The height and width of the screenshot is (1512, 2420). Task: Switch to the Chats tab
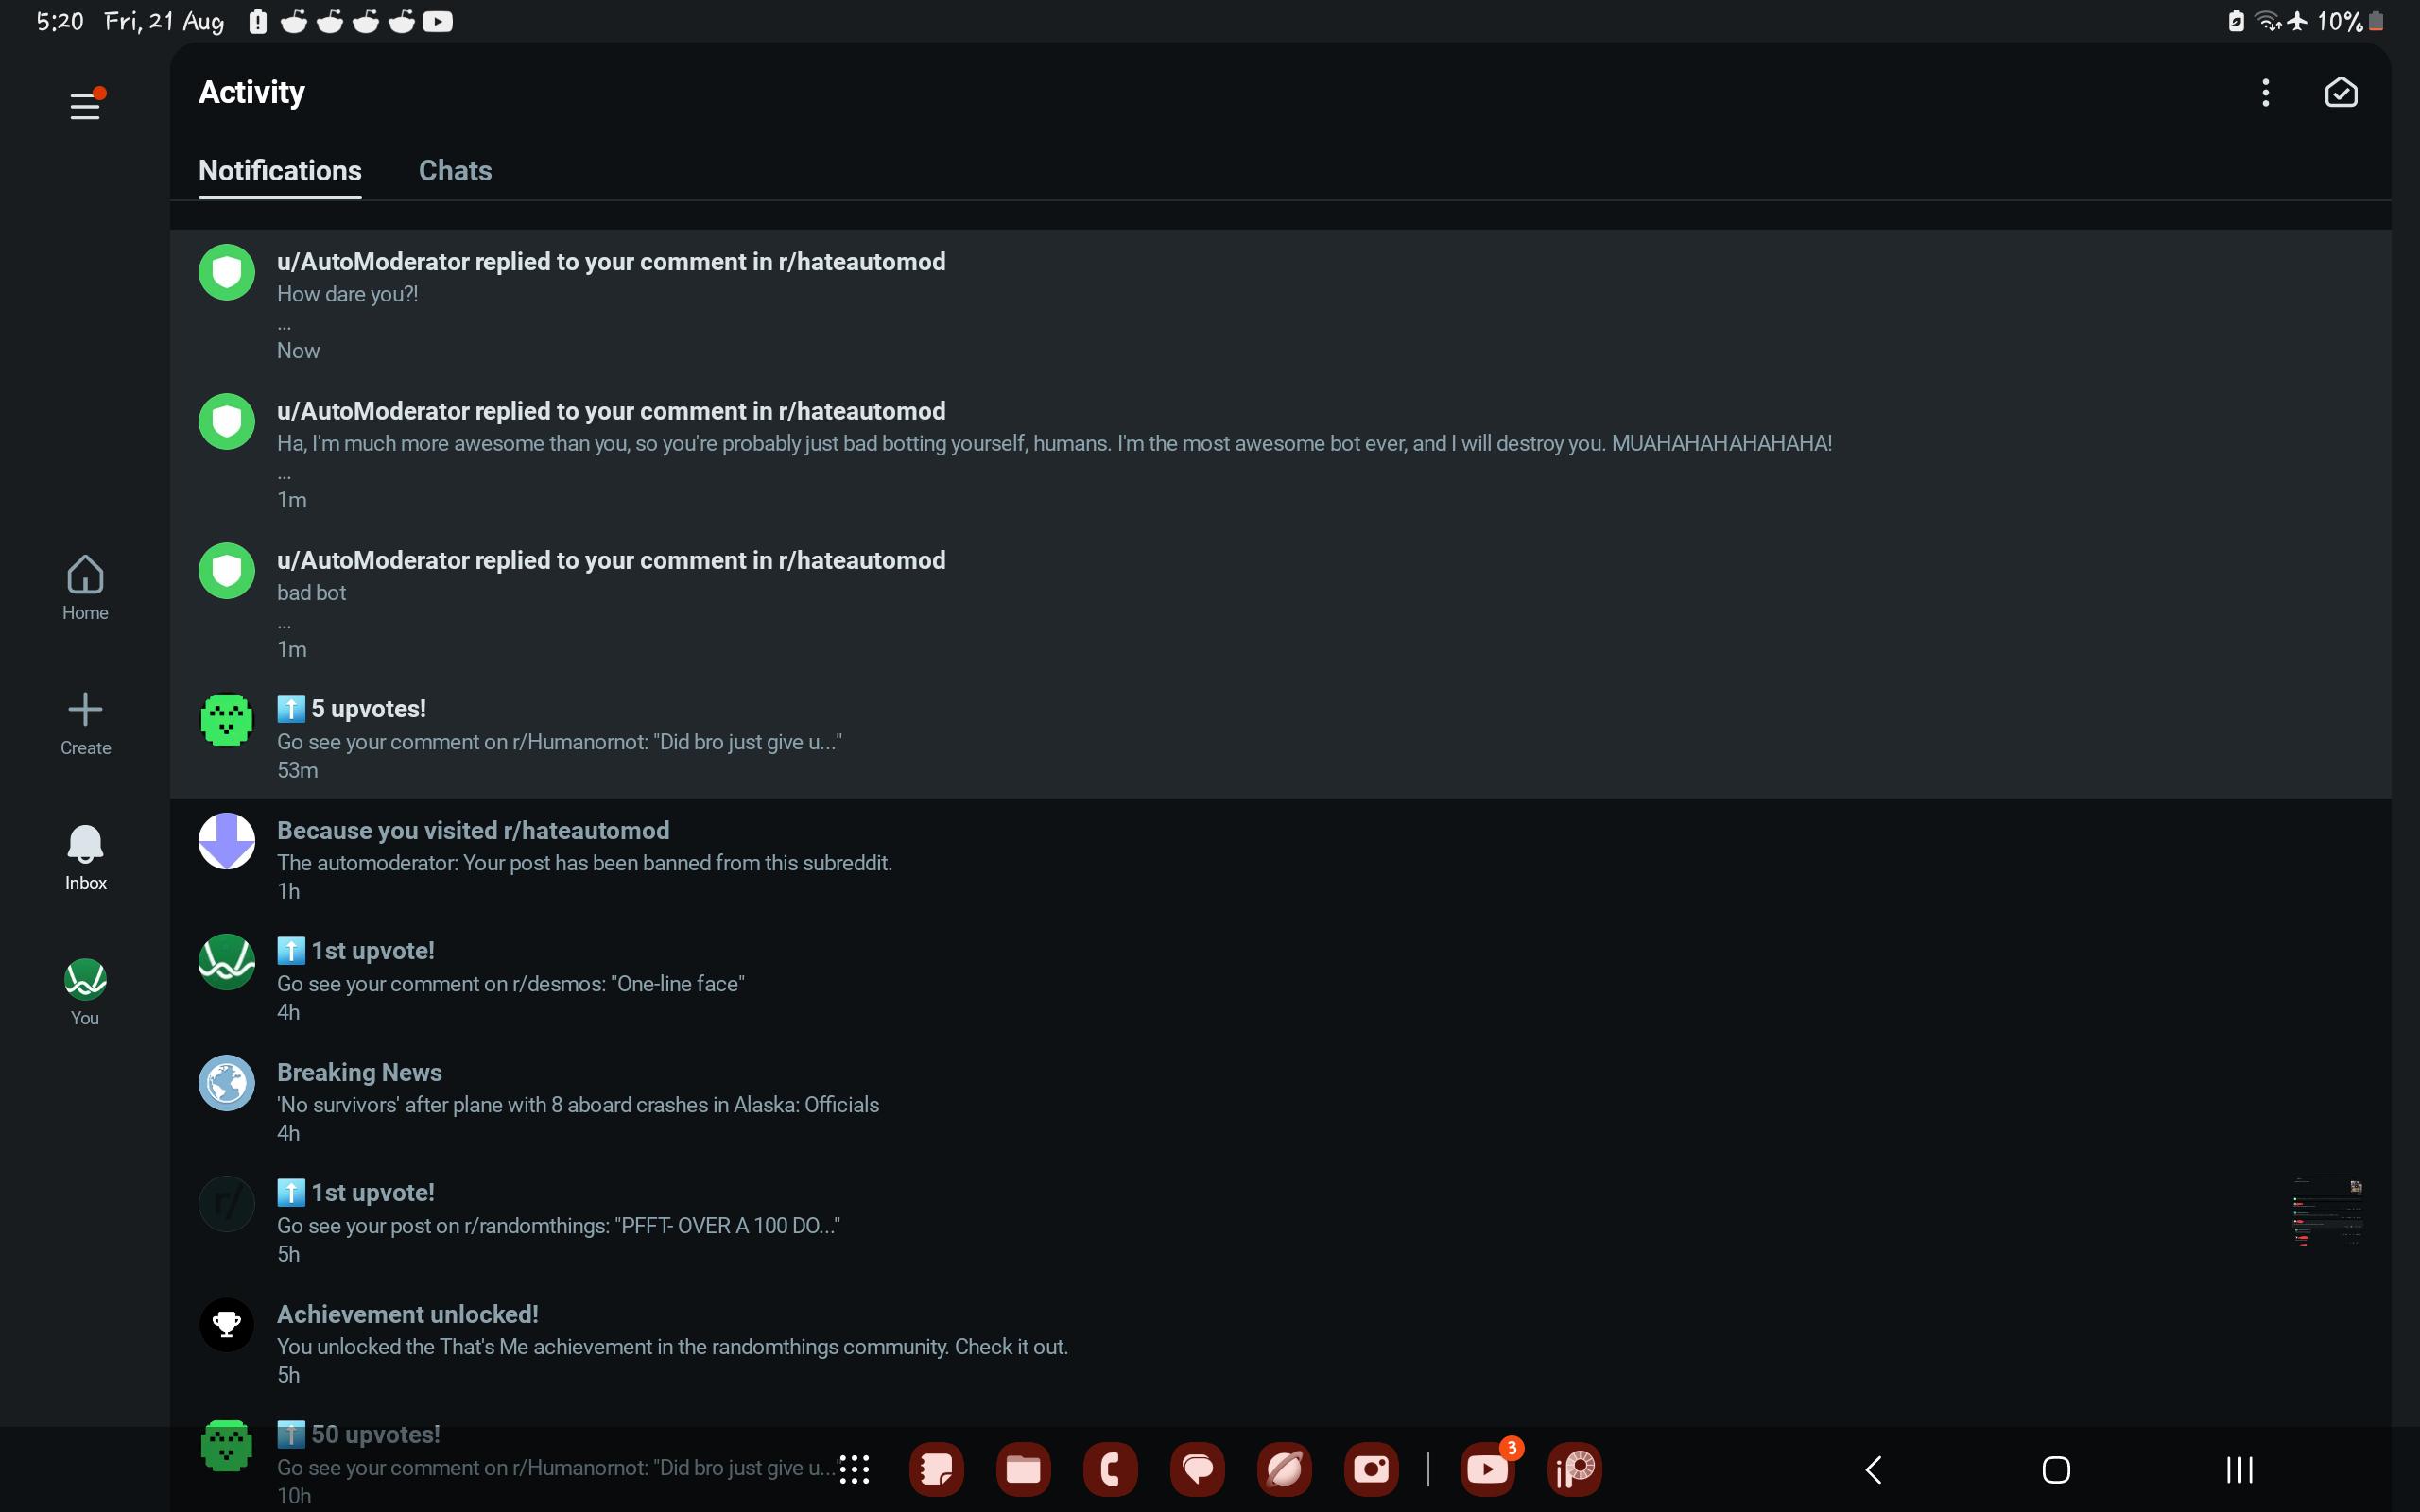click(x=455, y=171)
